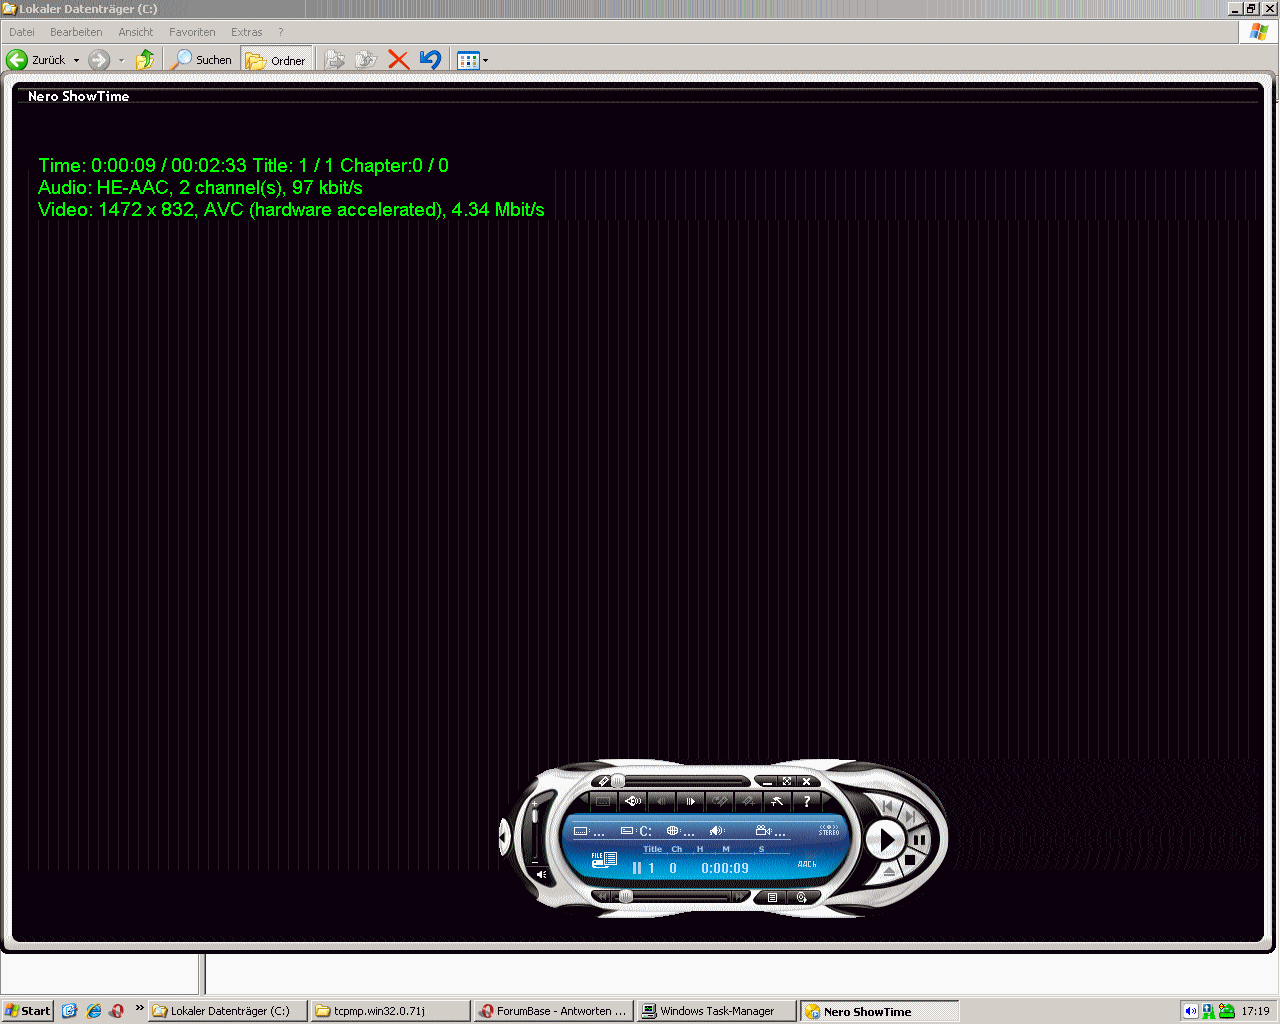Image resolution: width=1280 pixels, height=1024 pixels.
Task: Stop playback with the square Stop button
Action: (910, 859)
